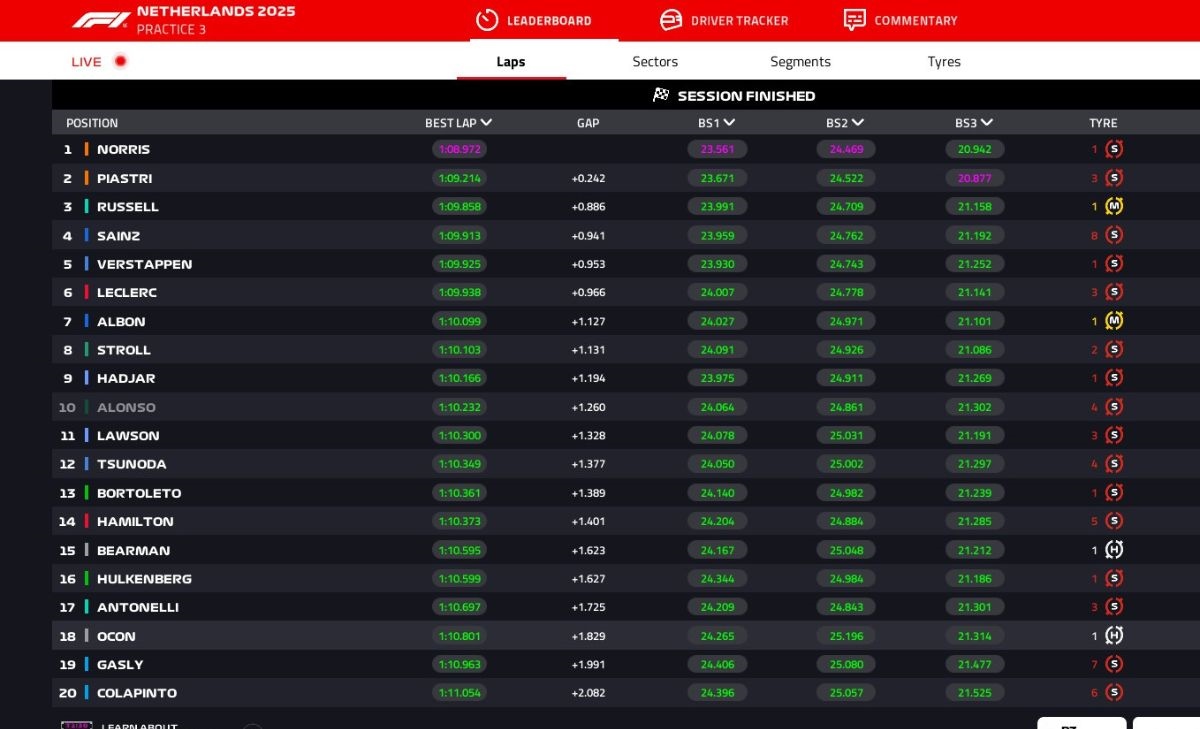Click Norris's purple best lap time

pyautogui.click(x=459, y=149)
